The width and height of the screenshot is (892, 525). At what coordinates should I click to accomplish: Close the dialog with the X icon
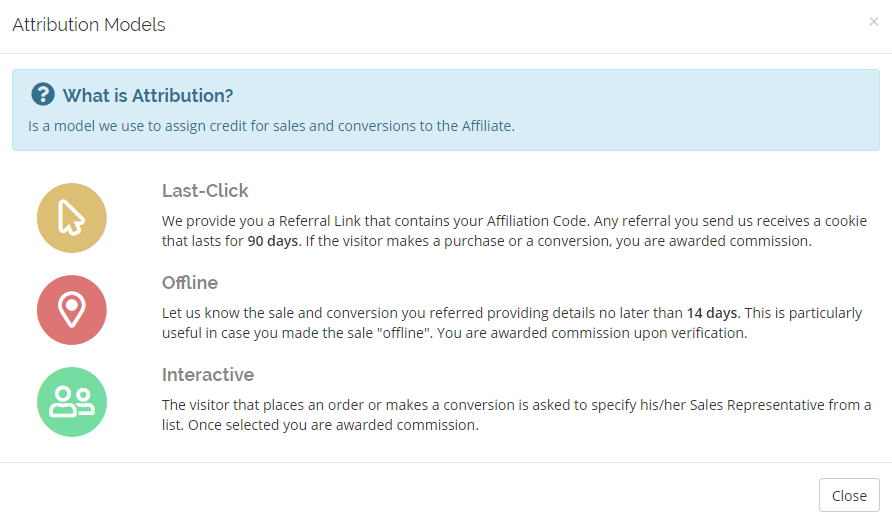point(874,22)
